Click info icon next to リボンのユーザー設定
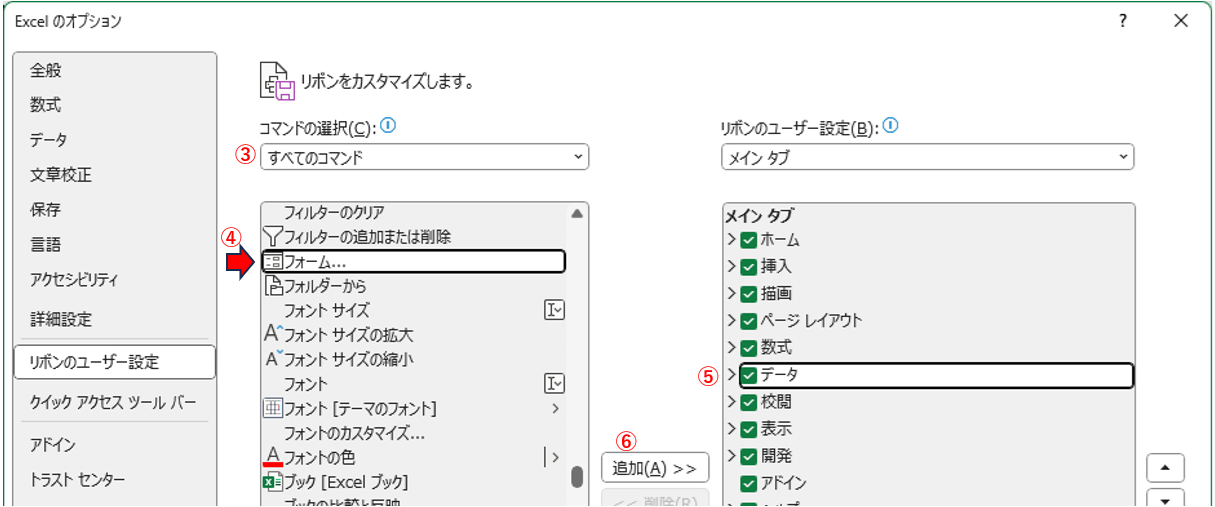The width and height of the screenshot is (1215, 507). point(890,127)
